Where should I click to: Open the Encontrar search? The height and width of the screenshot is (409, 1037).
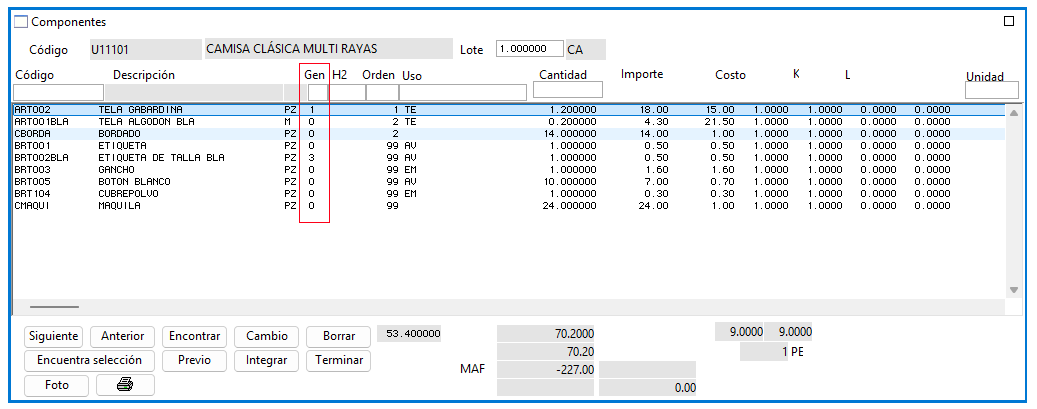194,336
